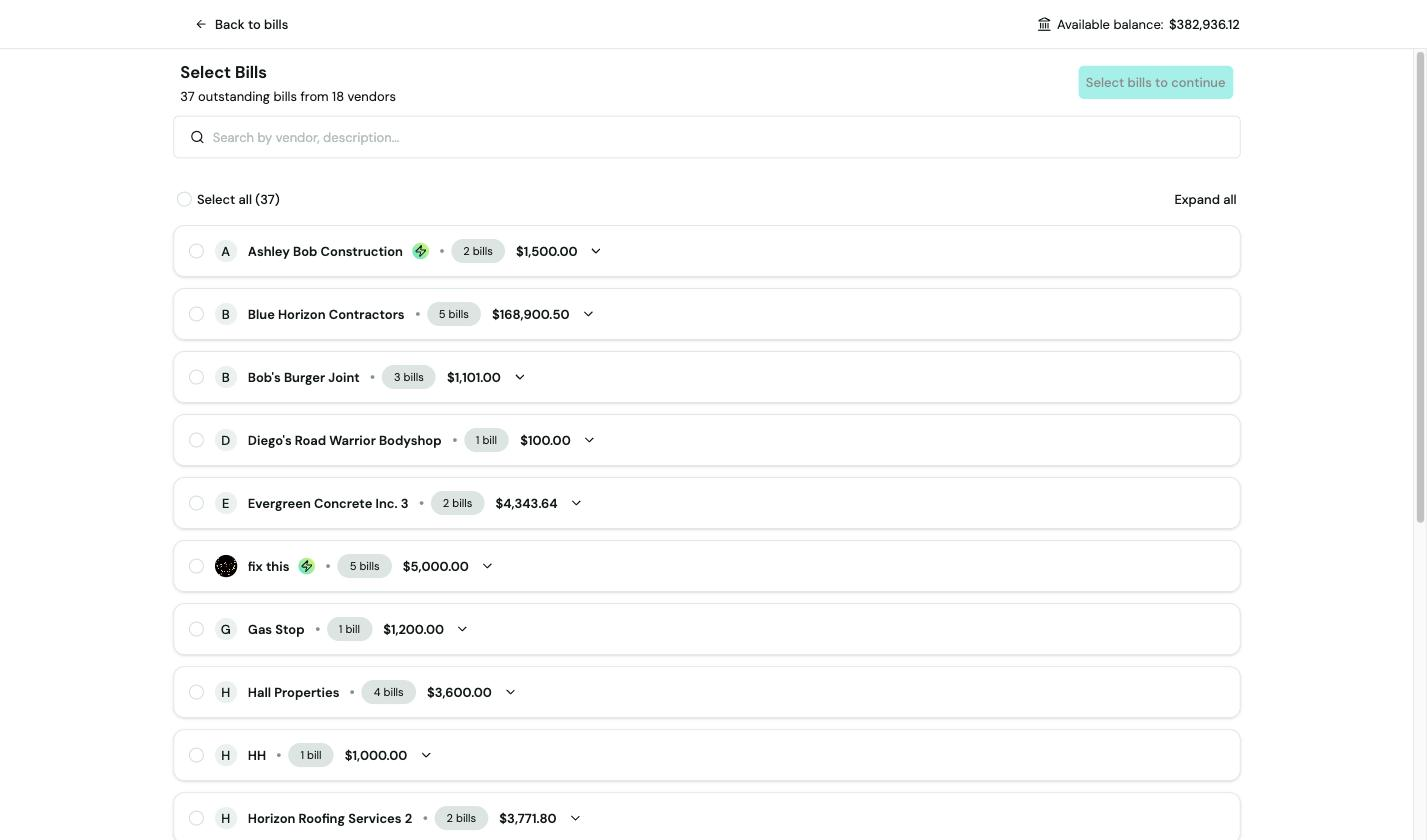Click green lightning badge next to Ashley Bob Construction

coord(421,251)
